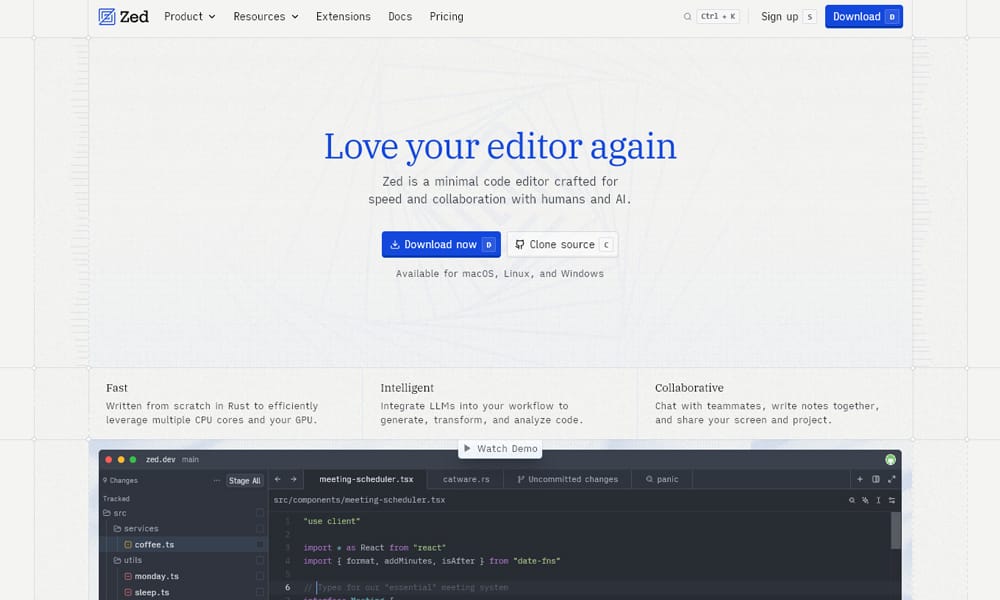Click the play icon on Watch Demo

pos(467,448)
